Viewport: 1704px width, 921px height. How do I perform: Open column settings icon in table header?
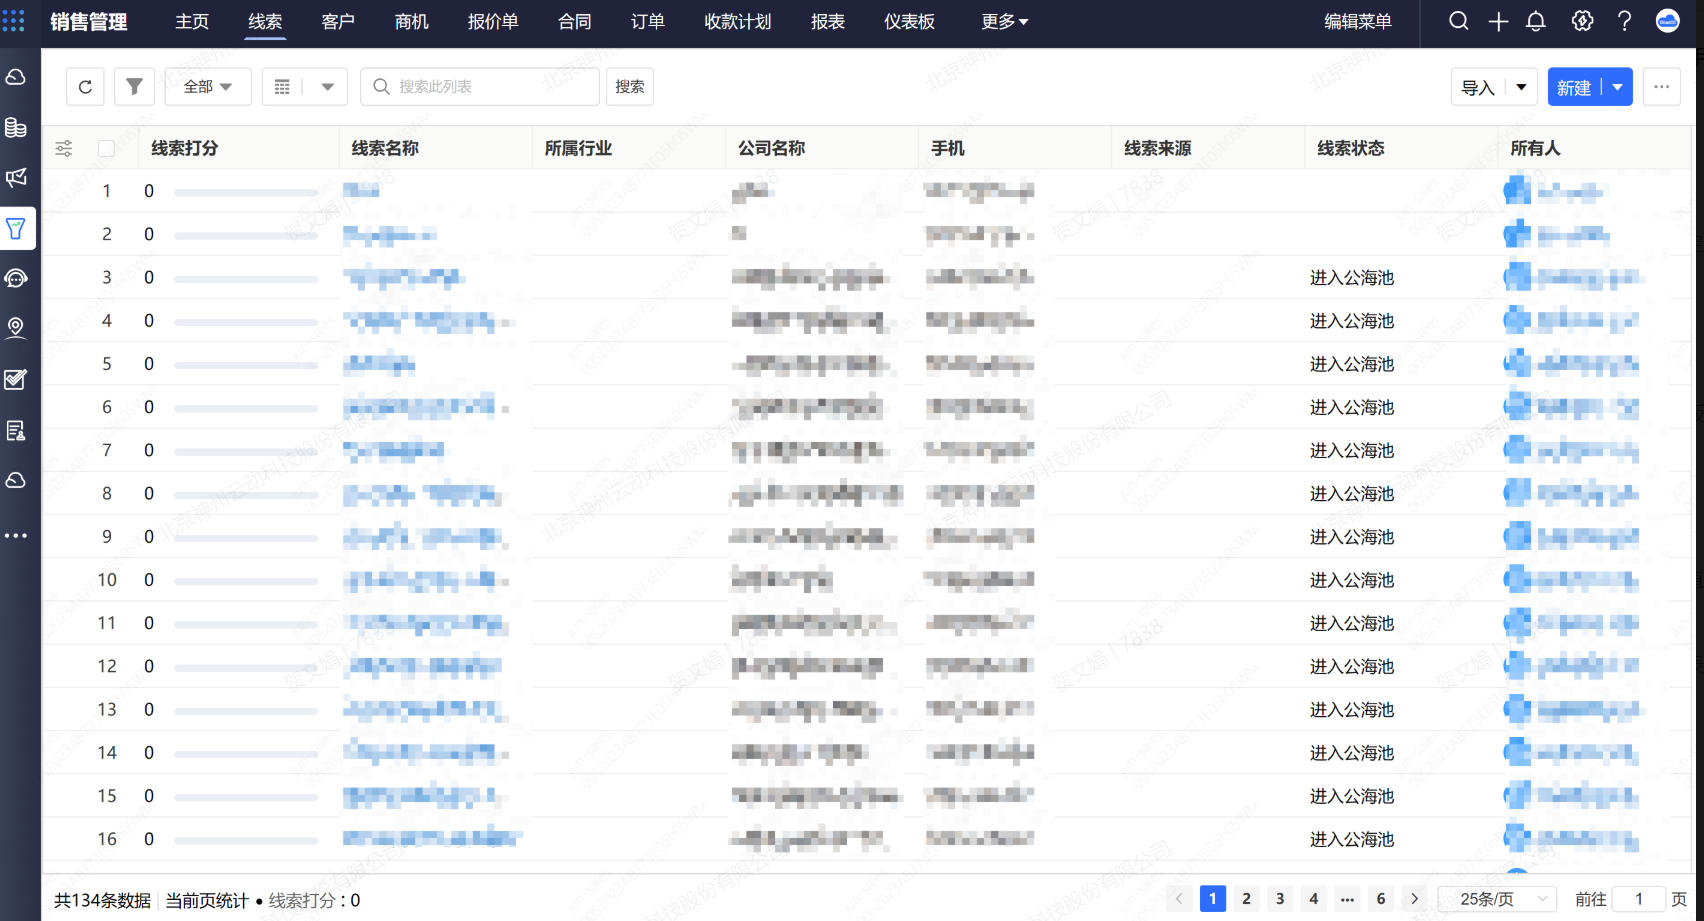click(64, 148)
